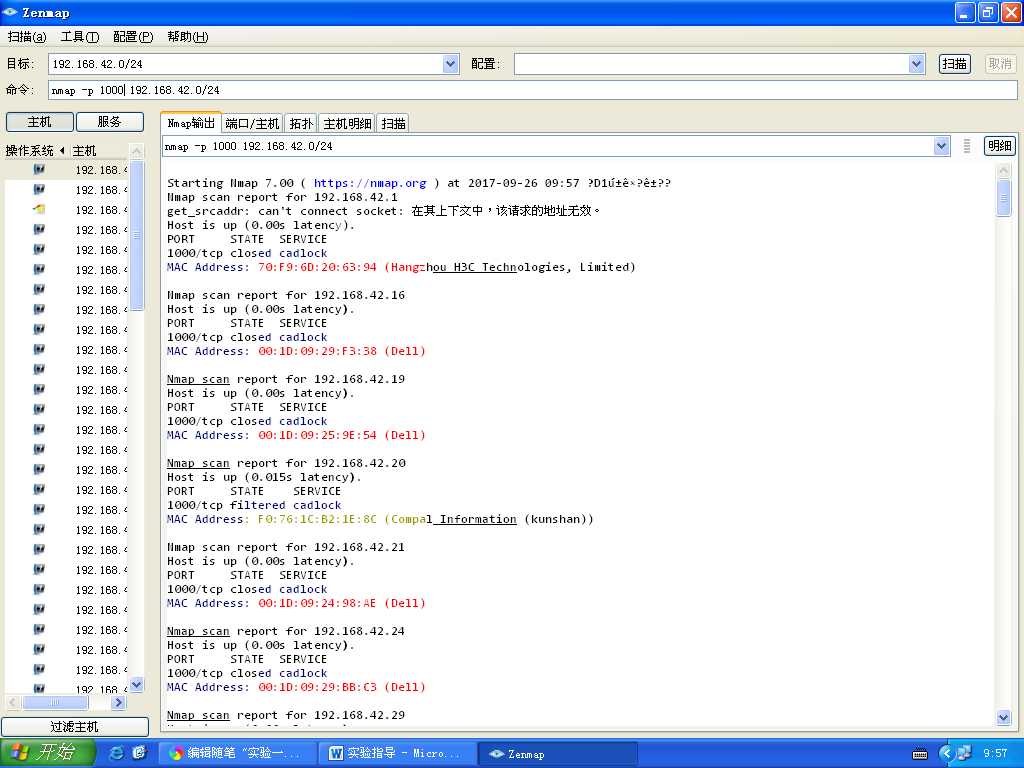The width and height of the screenshot is (1024, 768).
Task: Click host list horizontal scroll left arrow
Action: (12, 703)
